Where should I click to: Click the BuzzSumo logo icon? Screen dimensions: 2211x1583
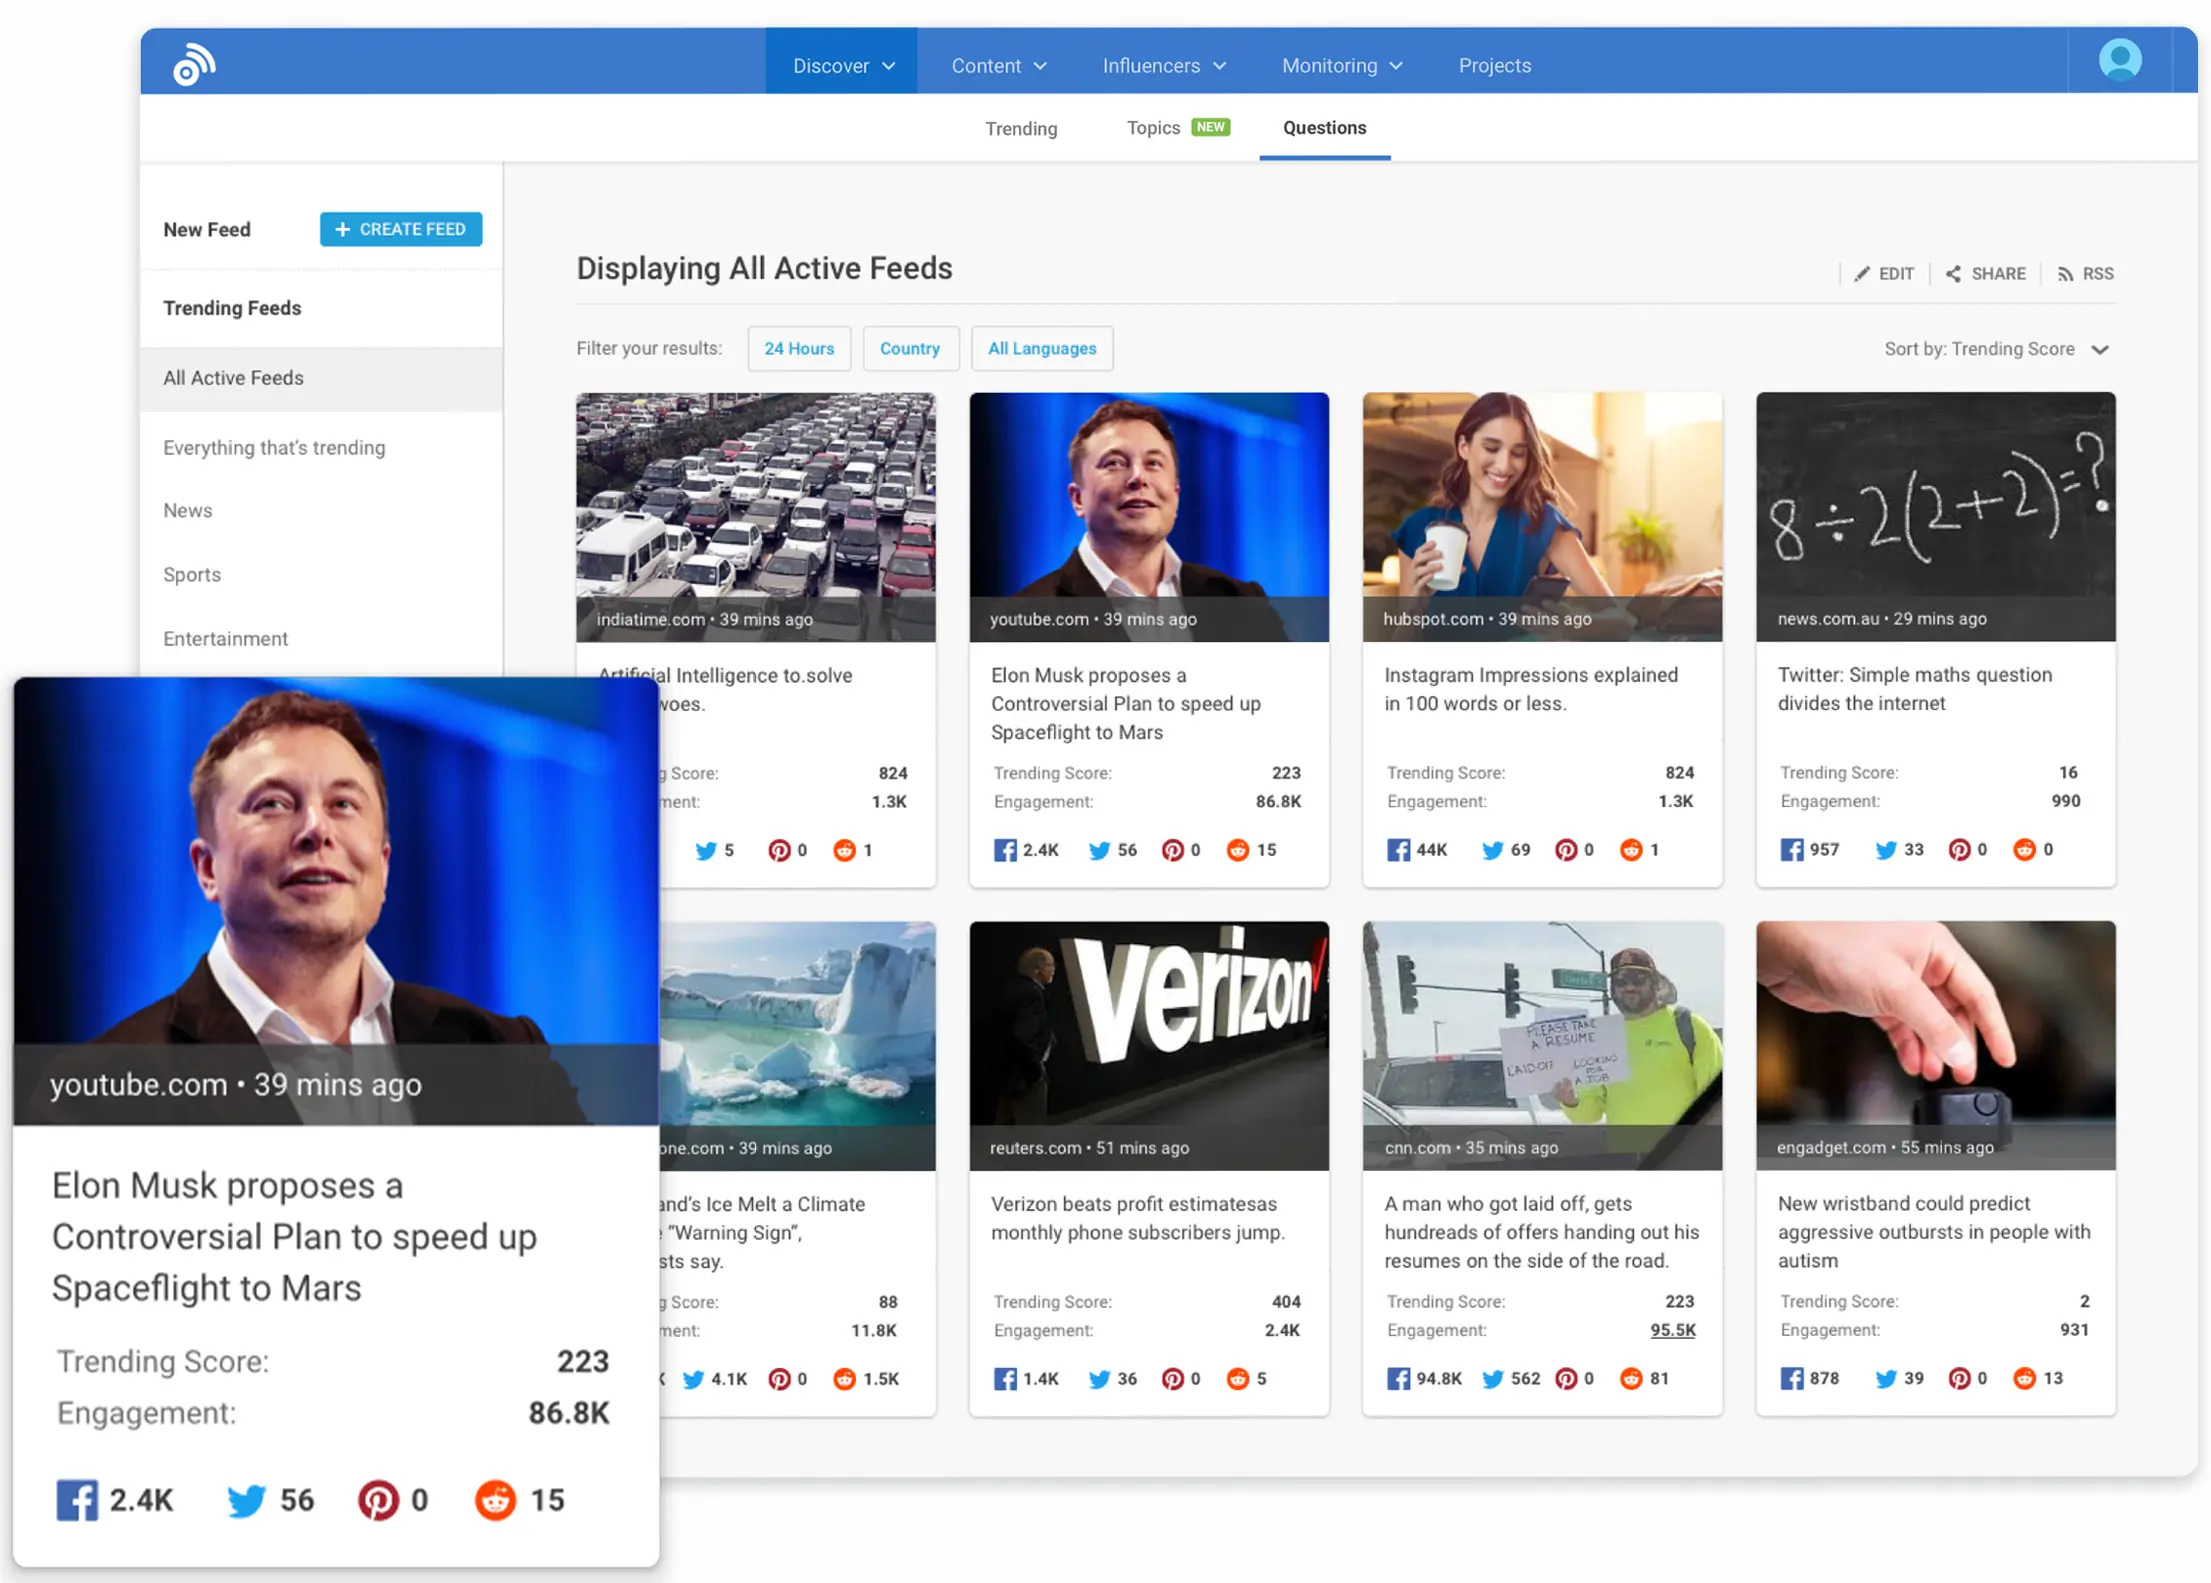click(193, 65)
